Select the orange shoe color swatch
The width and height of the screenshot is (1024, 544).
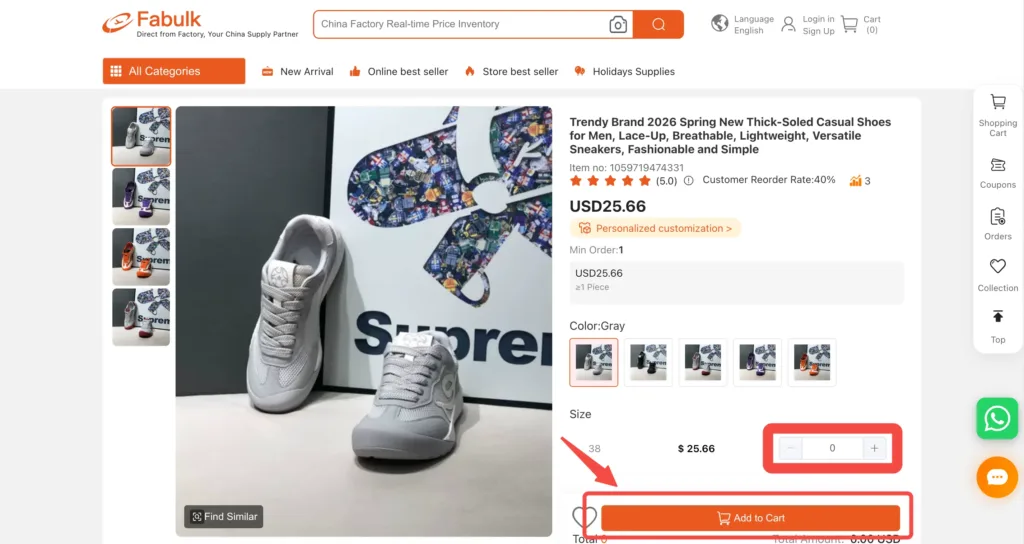coord(812,362)
